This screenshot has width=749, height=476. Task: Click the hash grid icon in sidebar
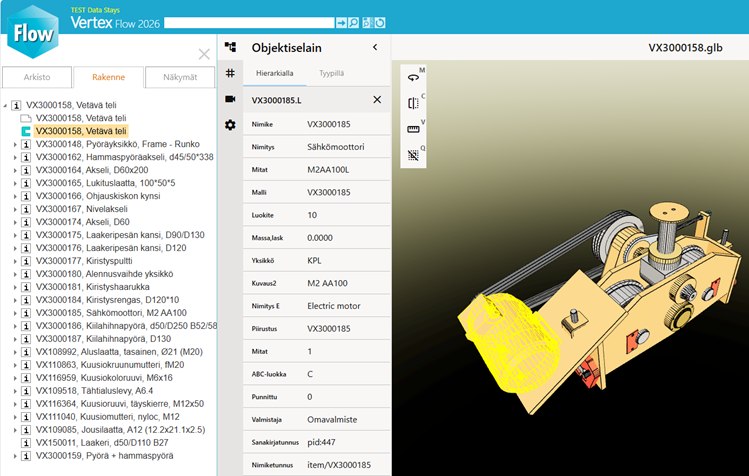(x=230, y=73)
